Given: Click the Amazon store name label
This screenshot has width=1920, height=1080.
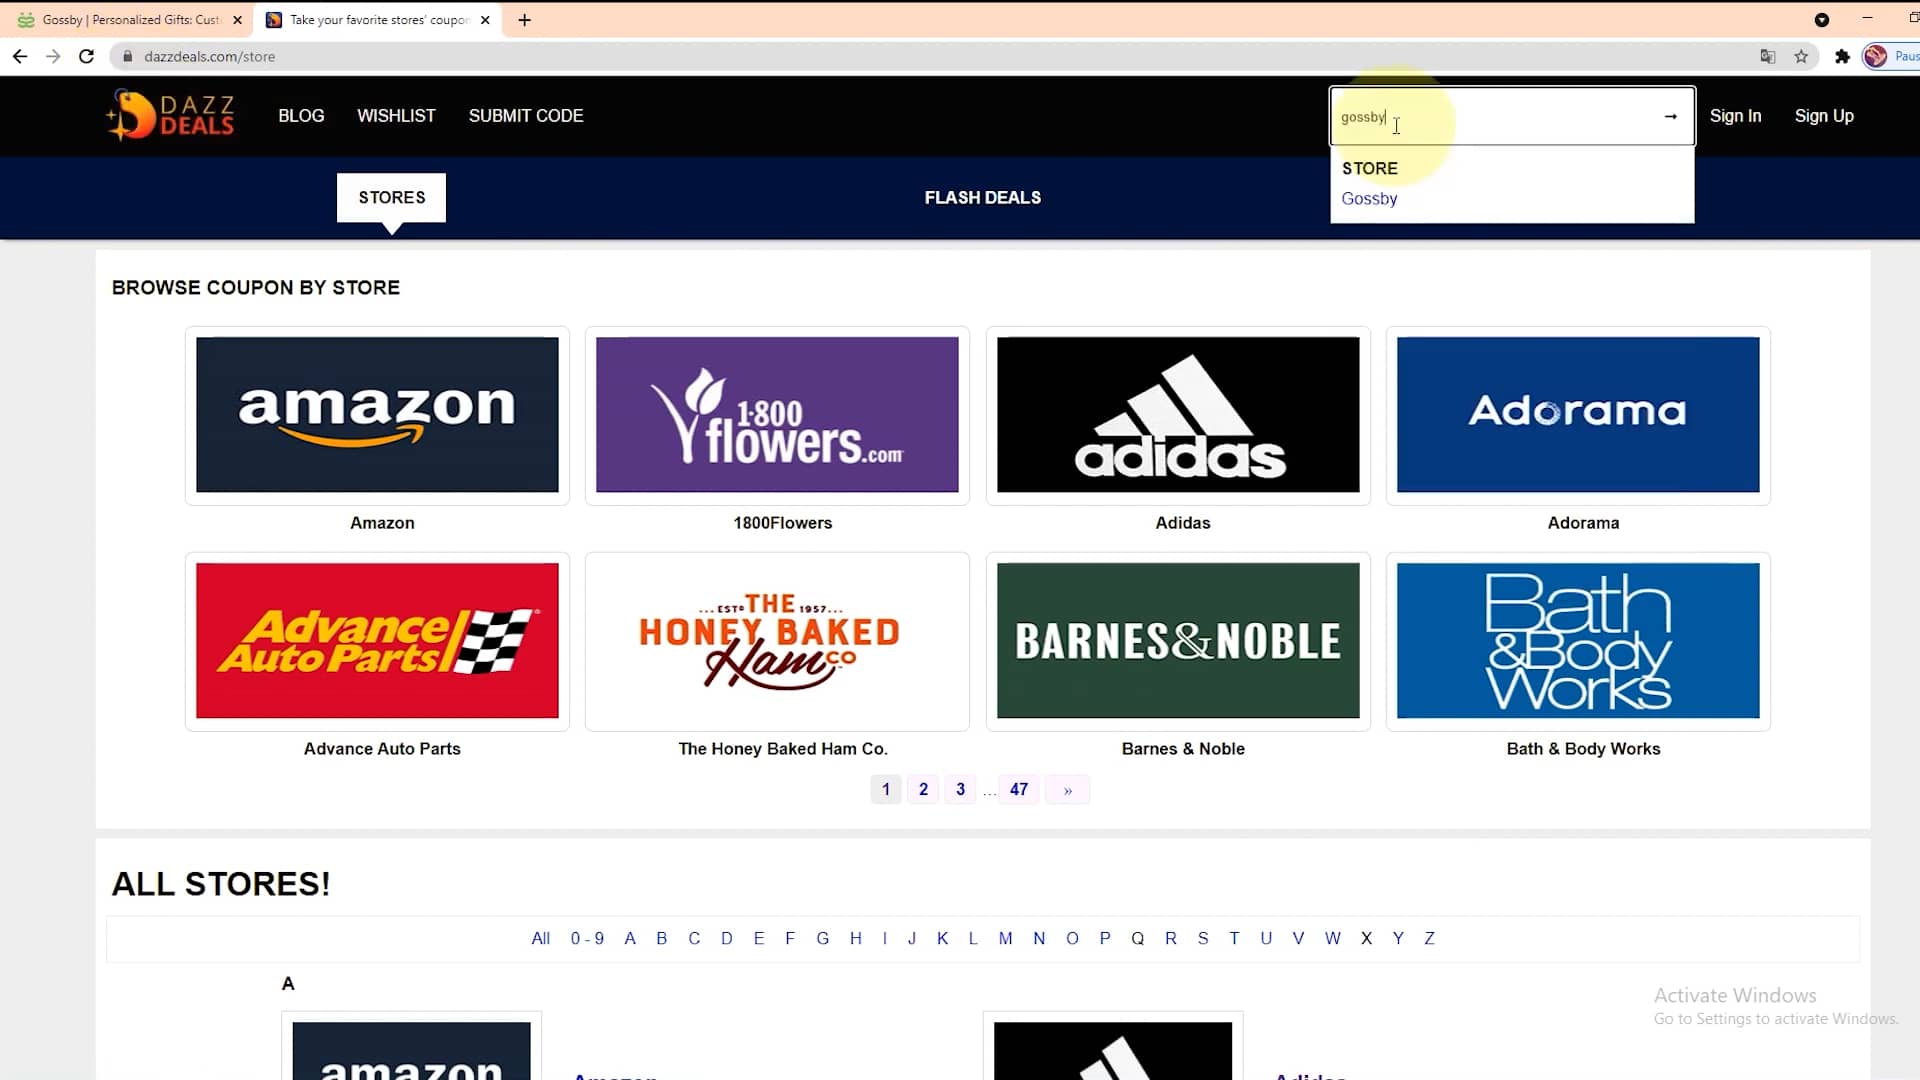Looking at the screenshot, I should pyautogui.click(x=382, y=523).
